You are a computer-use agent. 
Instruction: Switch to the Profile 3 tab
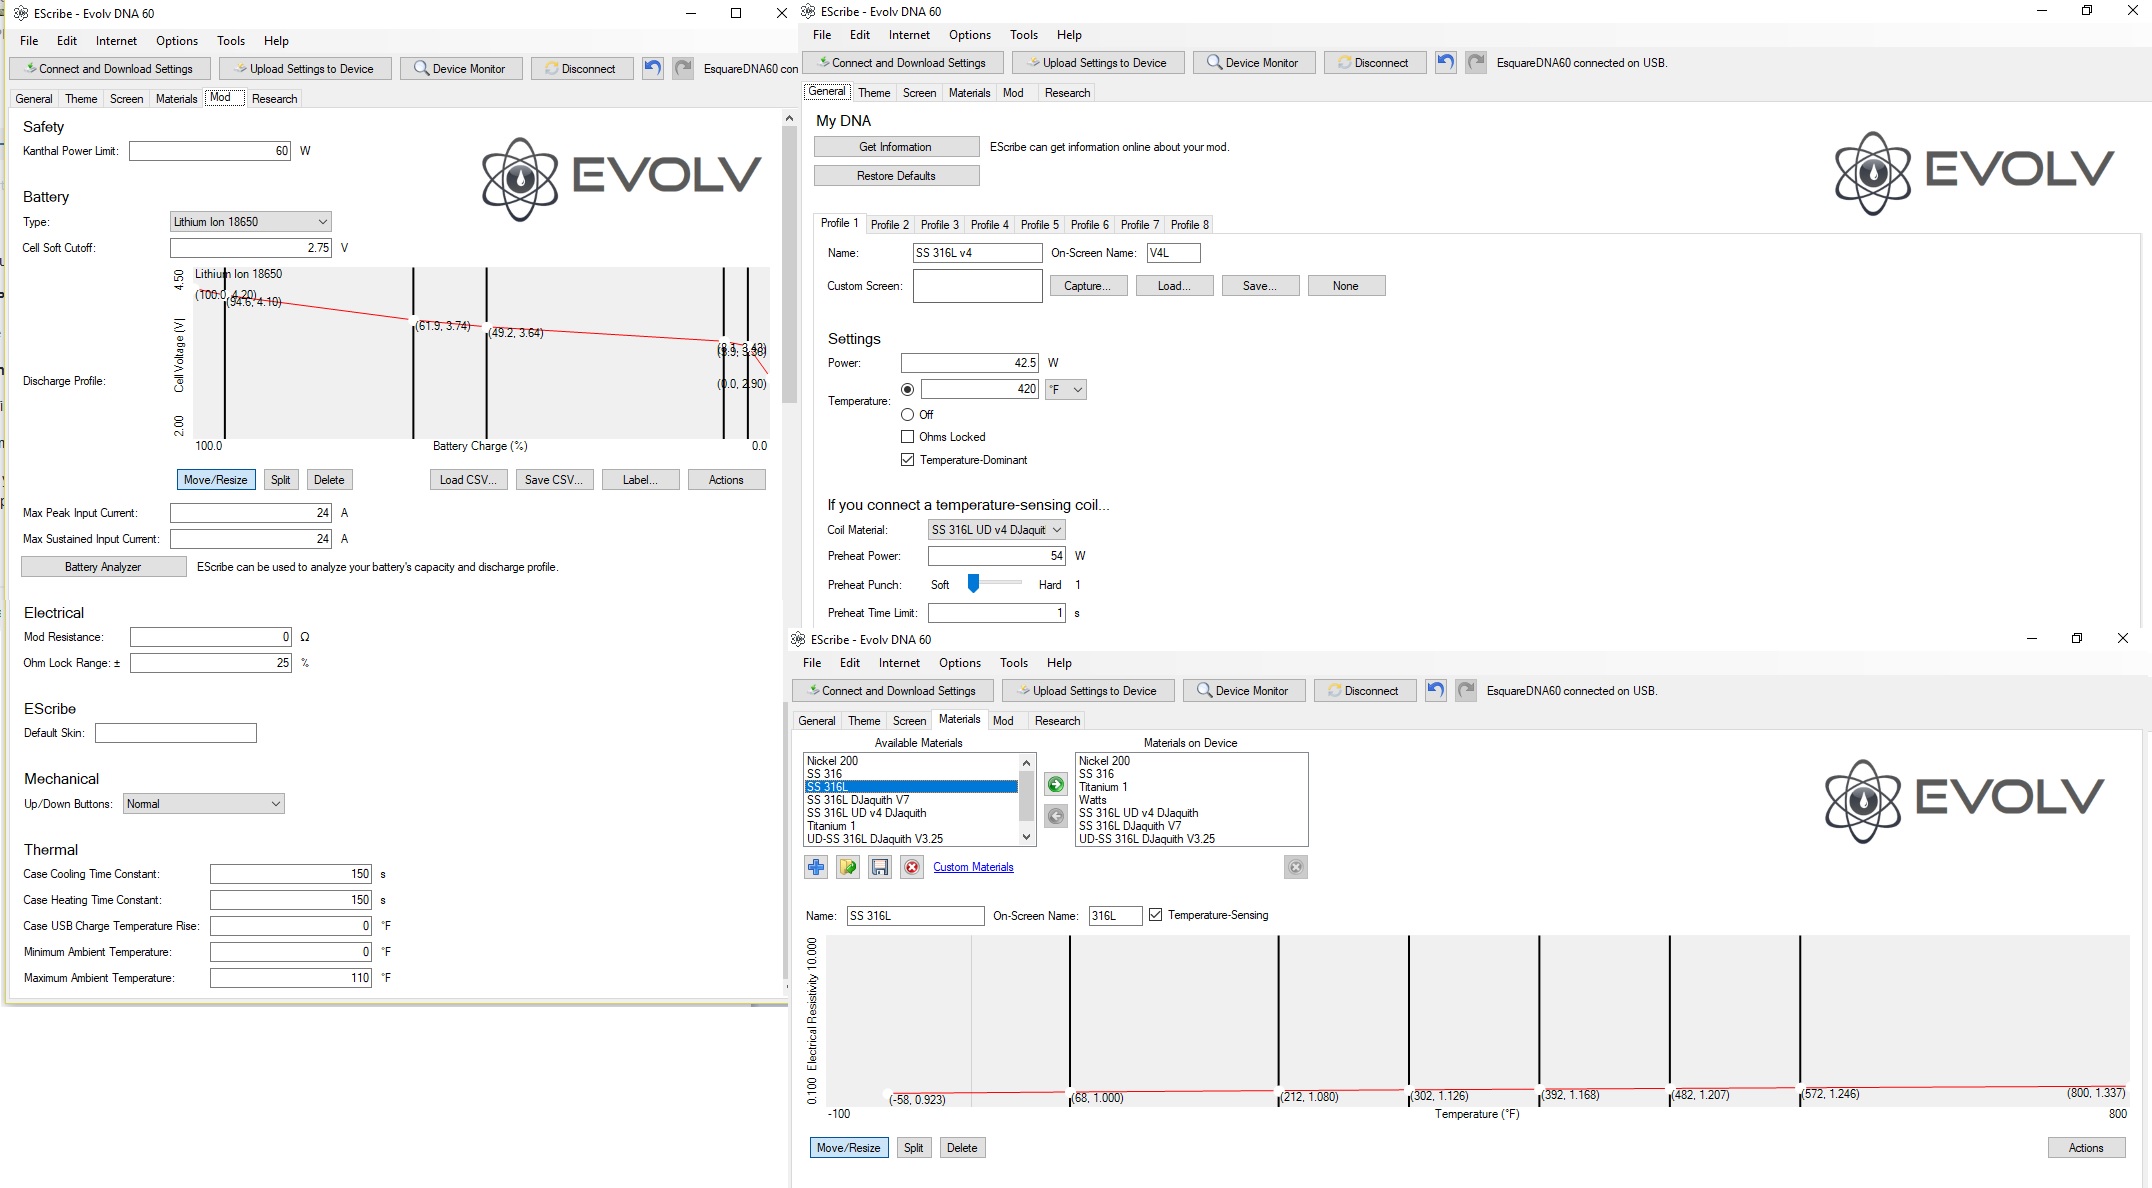(x=939, y=225)
